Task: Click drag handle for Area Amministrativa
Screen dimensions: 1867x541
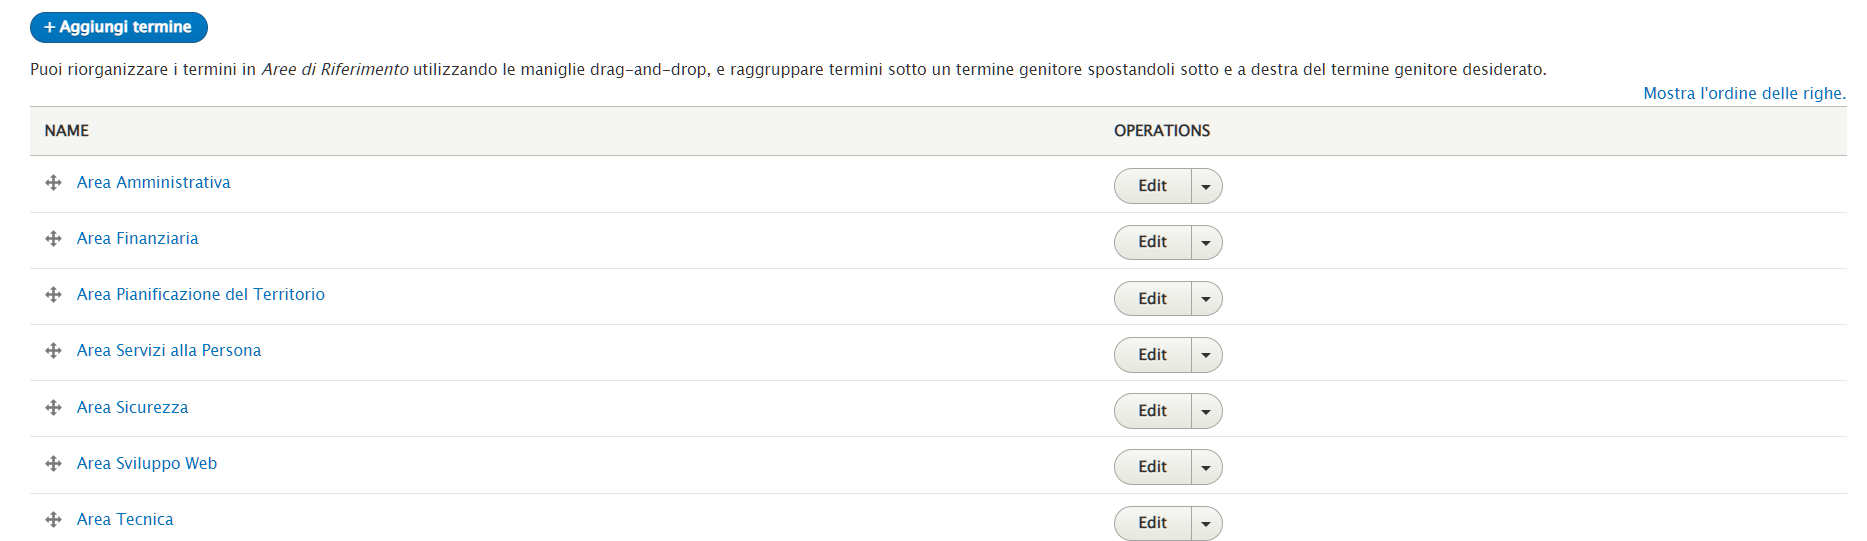Action: tap(54, 183)
